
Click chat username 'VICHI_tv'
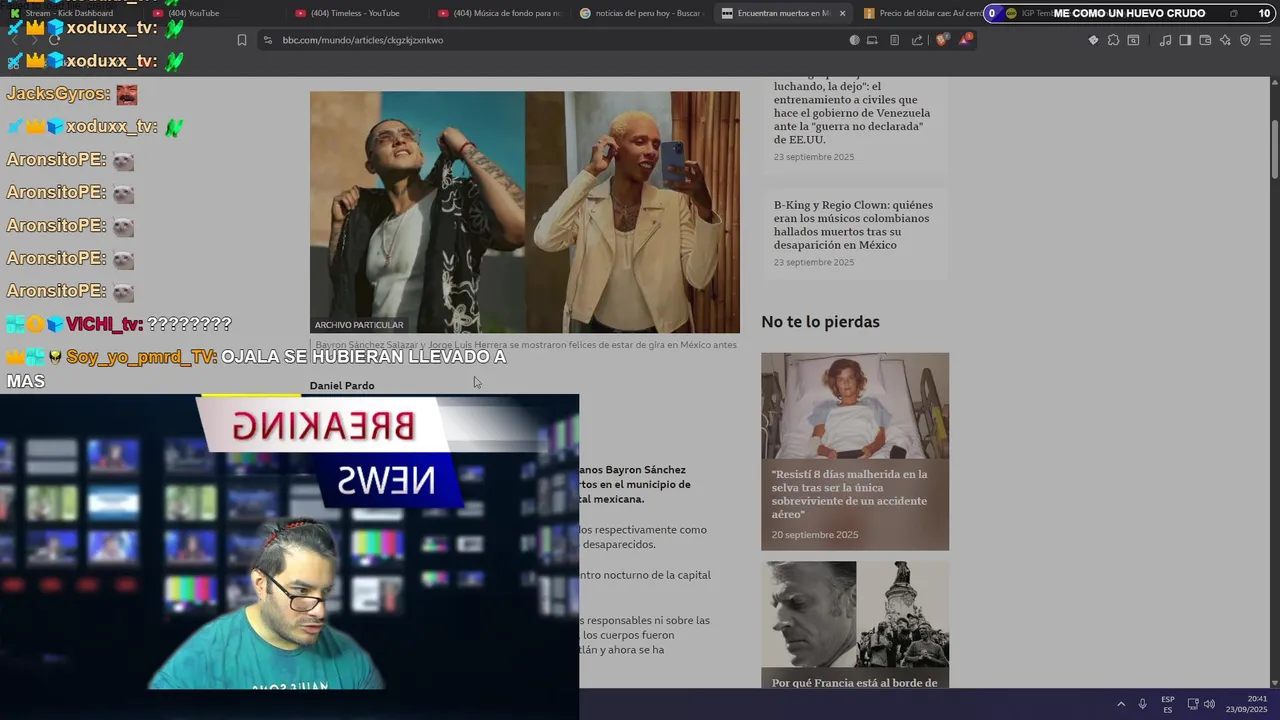105,324
